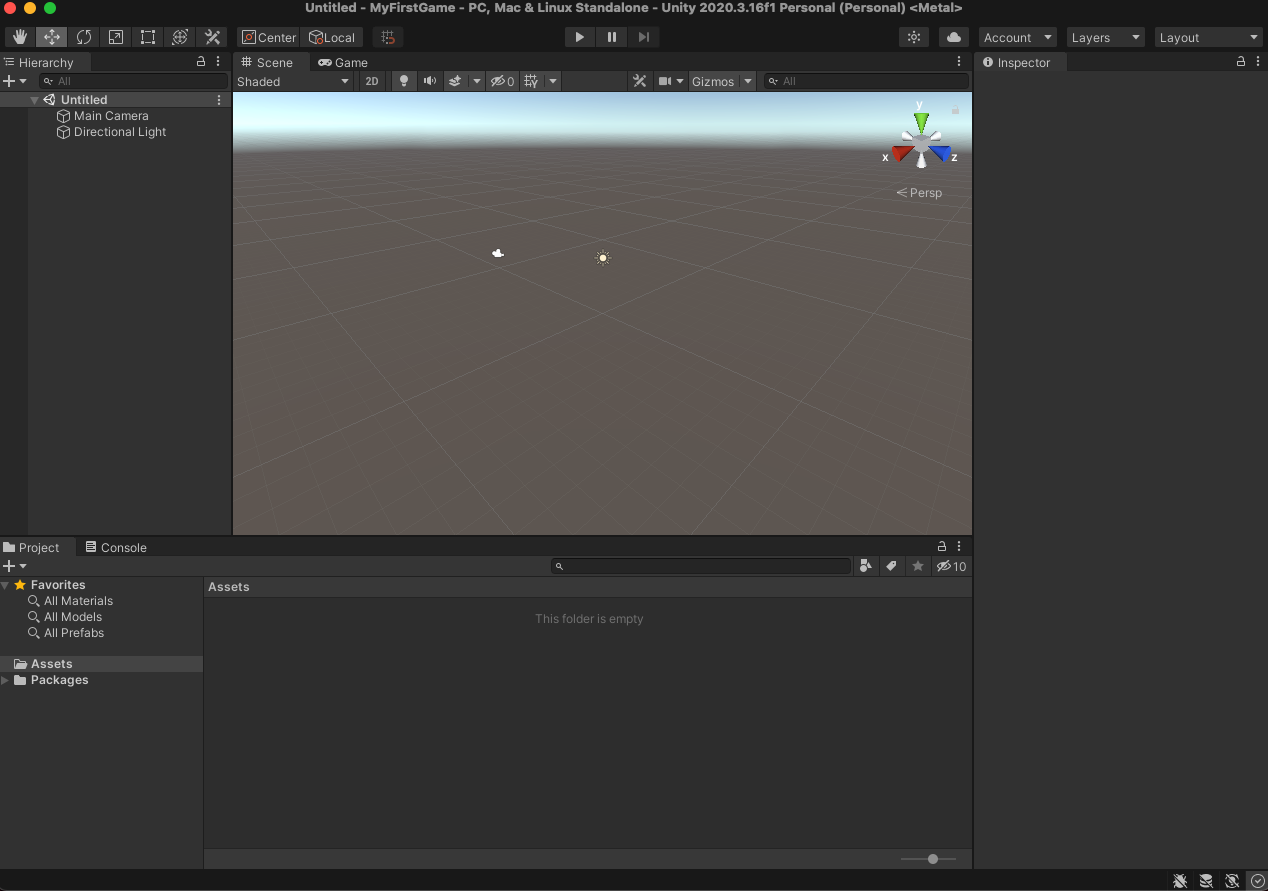
Task: Switch to the Game tab
Action: [343, 62]
